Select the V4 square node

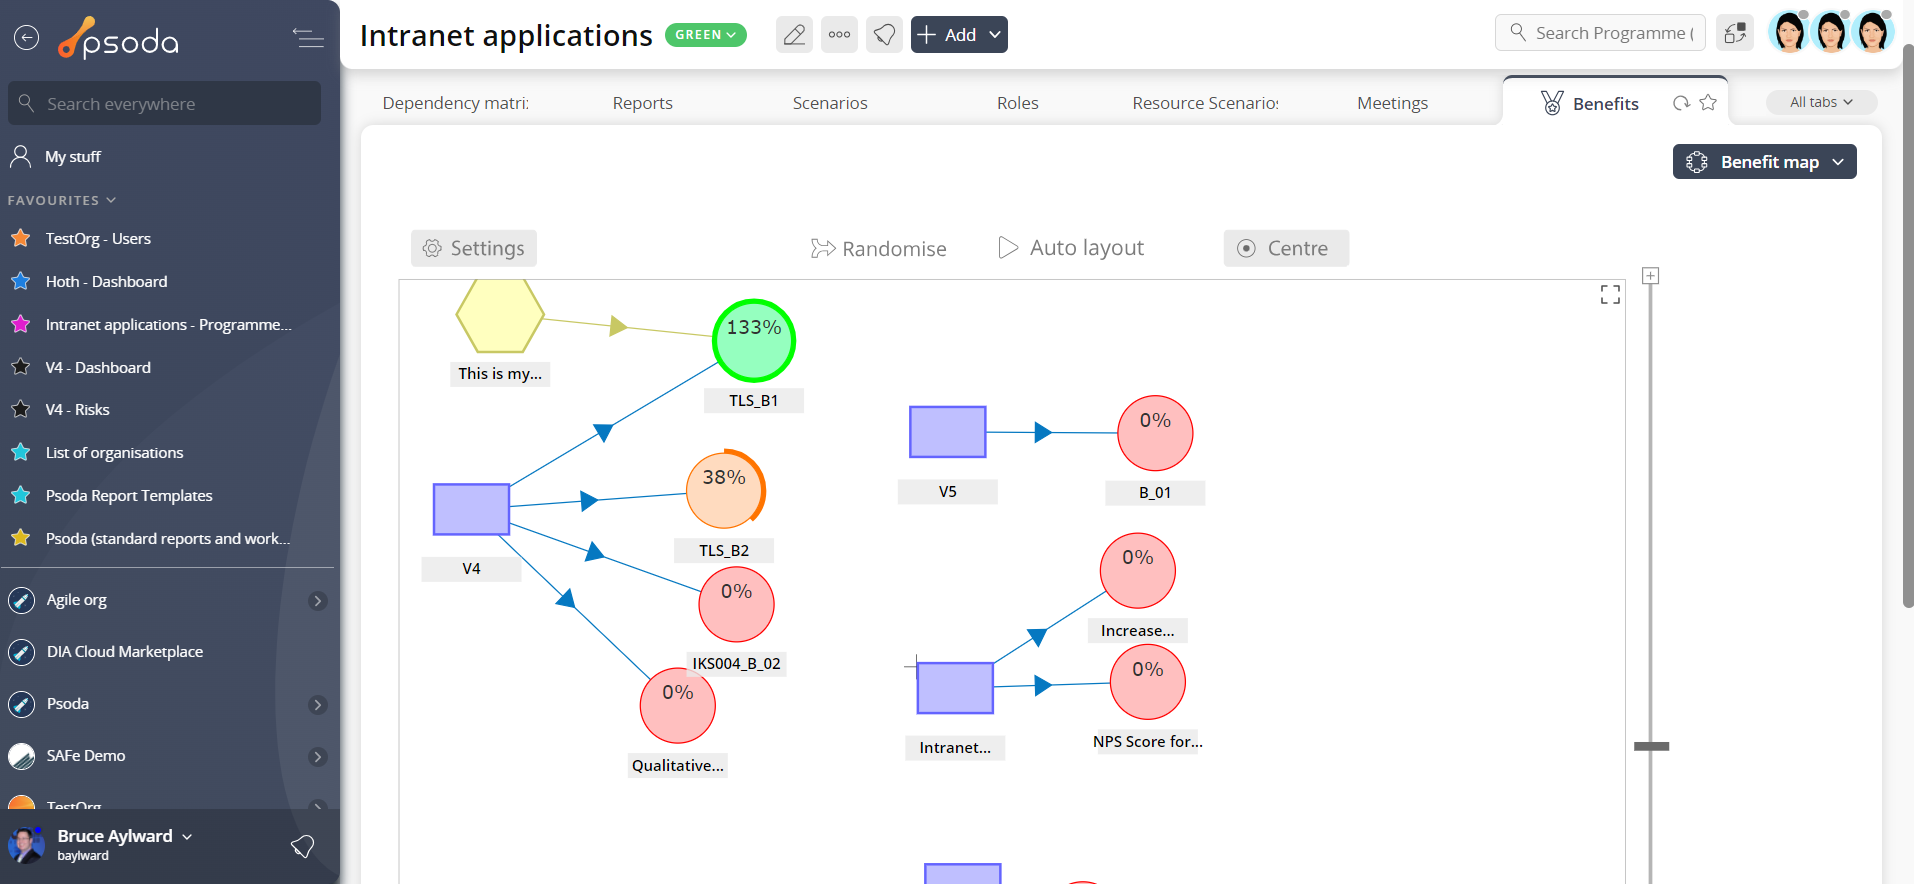point(471,509)
